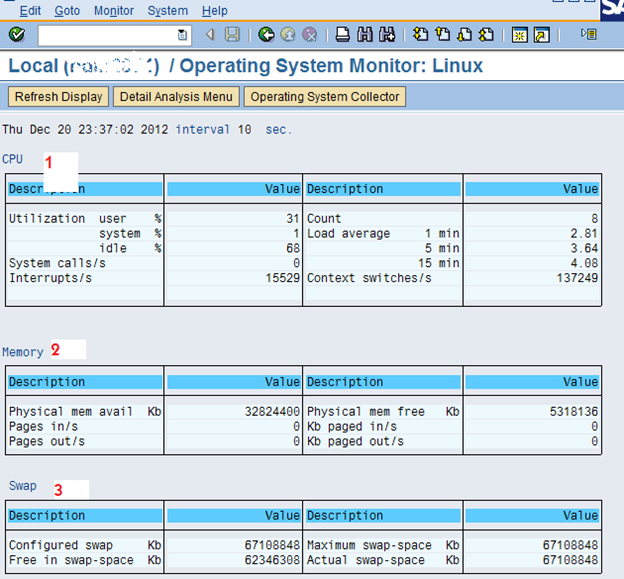The image size is (624, 579).
Task: Click the 5 min load average value 3.64
Action: pyautogui.click(x=584, y=248)
